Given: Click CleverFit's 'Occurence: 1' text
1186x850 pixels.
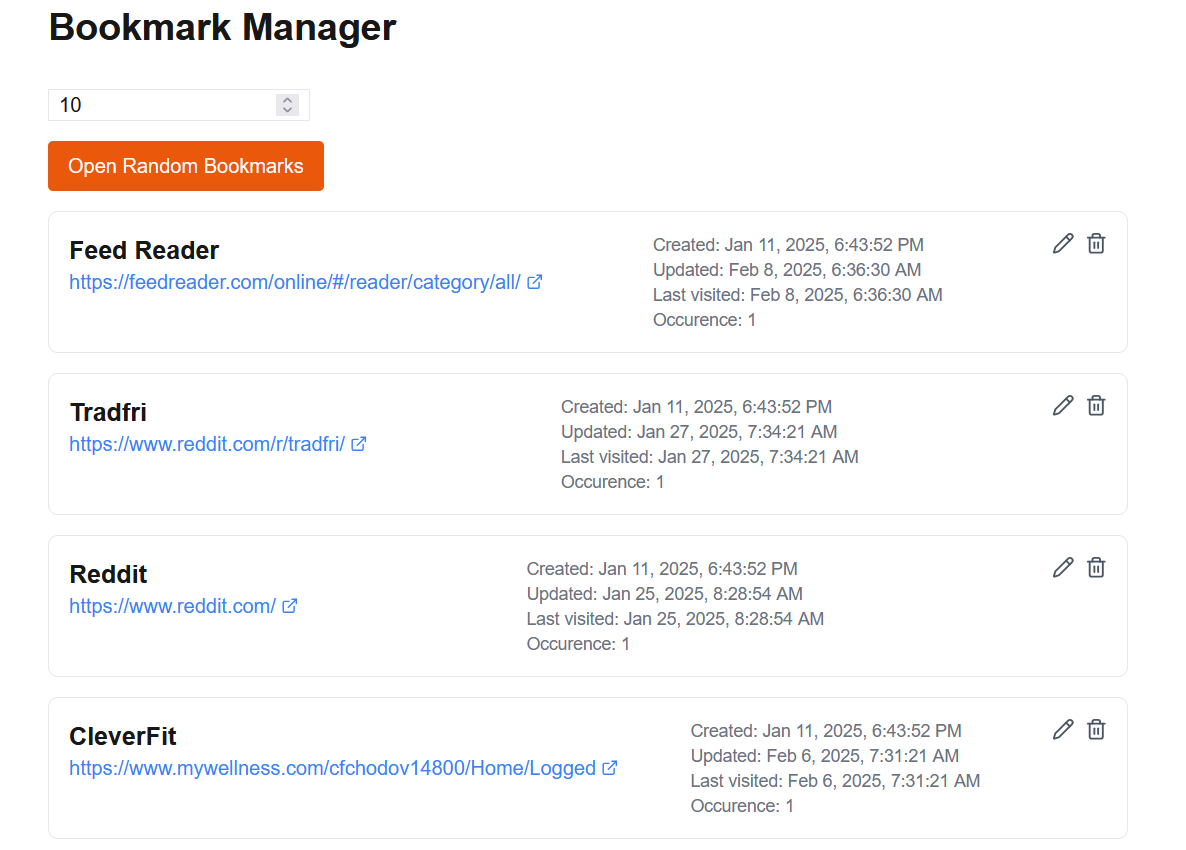Looking at the screenshot, I should (x=742, y=805).
